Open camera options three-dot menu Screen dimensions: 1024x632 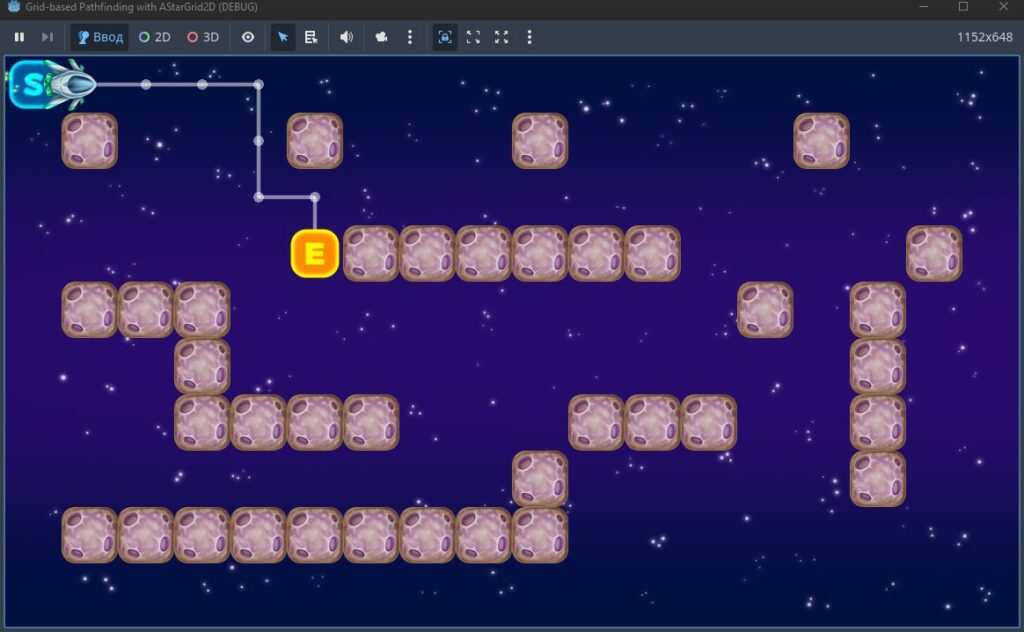point(409,37)
